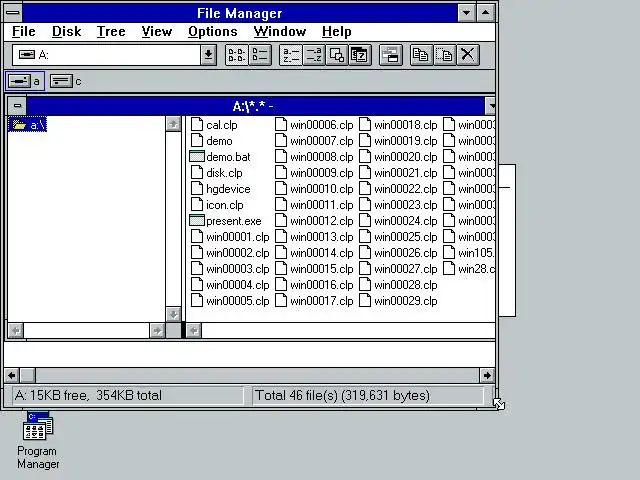This screenshot has height=480, width=640.
Task: Select the a:\ folder in tree
Action: pyautogui.click(x=28, y=125)
